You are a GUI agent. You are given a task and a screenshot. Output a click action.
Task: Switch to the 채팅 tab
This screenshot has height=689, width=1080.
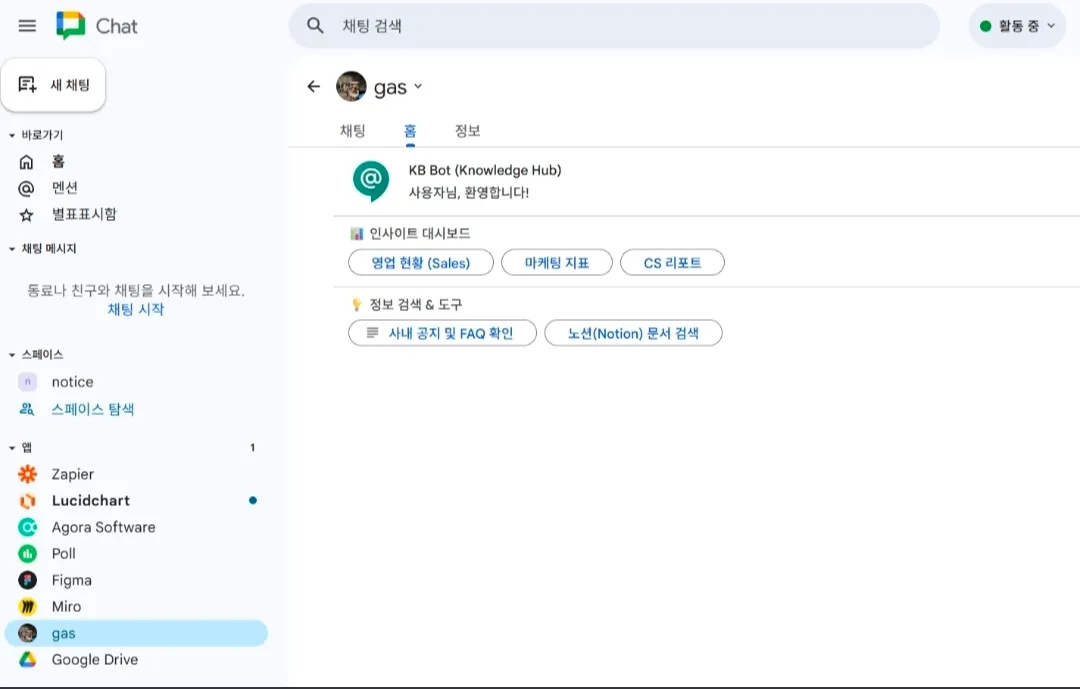click(x=353, y=131)
